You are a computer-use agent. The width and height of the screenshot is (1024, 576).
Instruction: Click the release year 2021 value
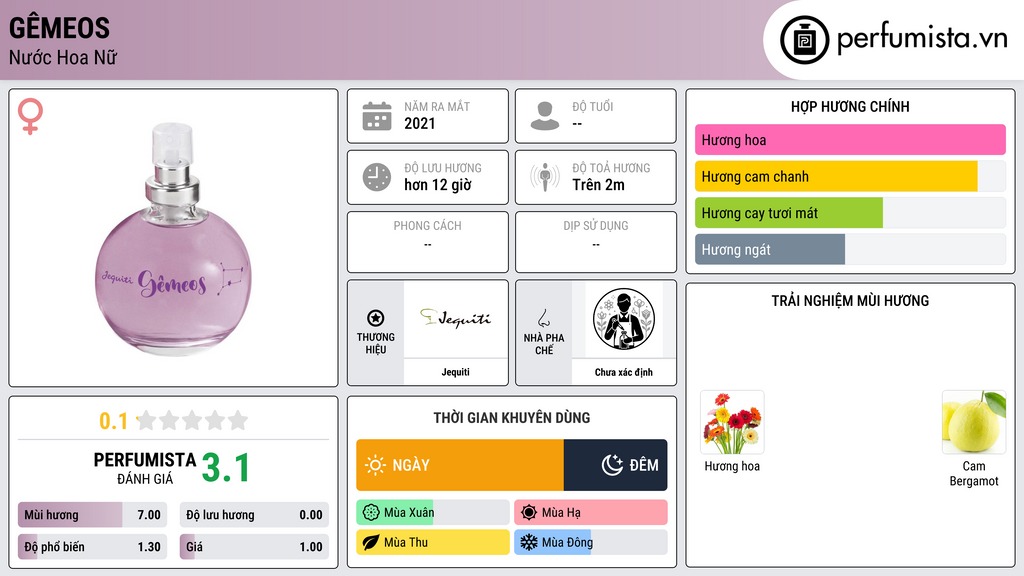(419, 123)
